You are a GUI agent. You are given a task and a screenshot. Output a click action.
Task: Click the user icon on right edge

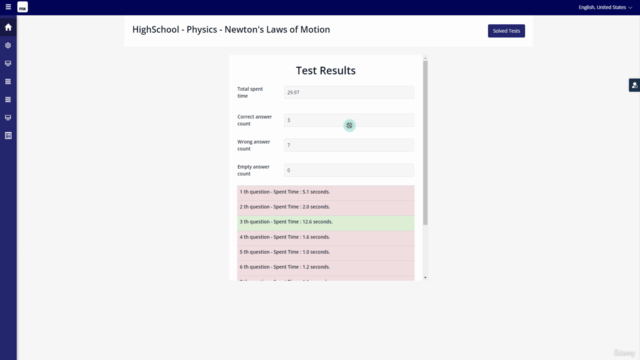634,85
